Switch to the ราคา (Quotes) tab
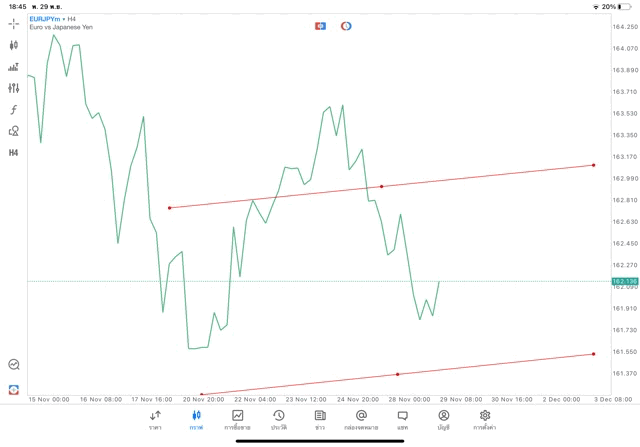This screenshot has width=640, height=447. tap(155, 420)
